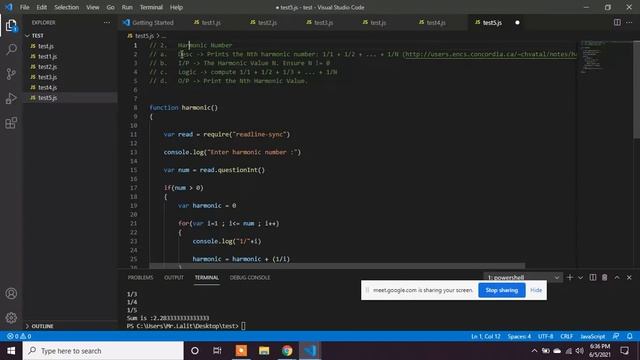Open the Edit menu
The height and width of the screenshot is (360, 640).
(x=42, y=7)
